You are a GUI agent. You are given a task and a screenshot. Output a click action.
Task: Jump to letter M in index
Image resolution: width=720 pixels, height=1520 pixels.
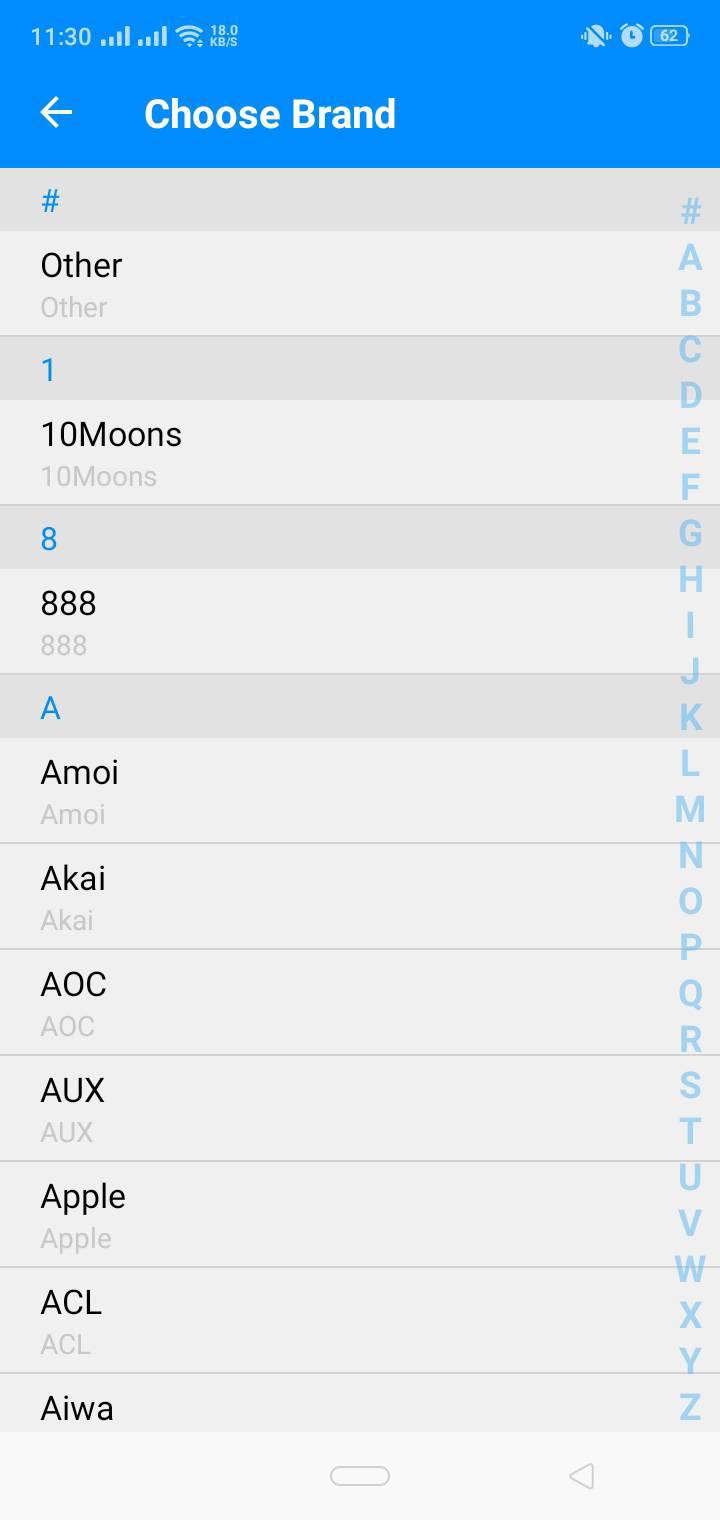(x=690, y=808)
